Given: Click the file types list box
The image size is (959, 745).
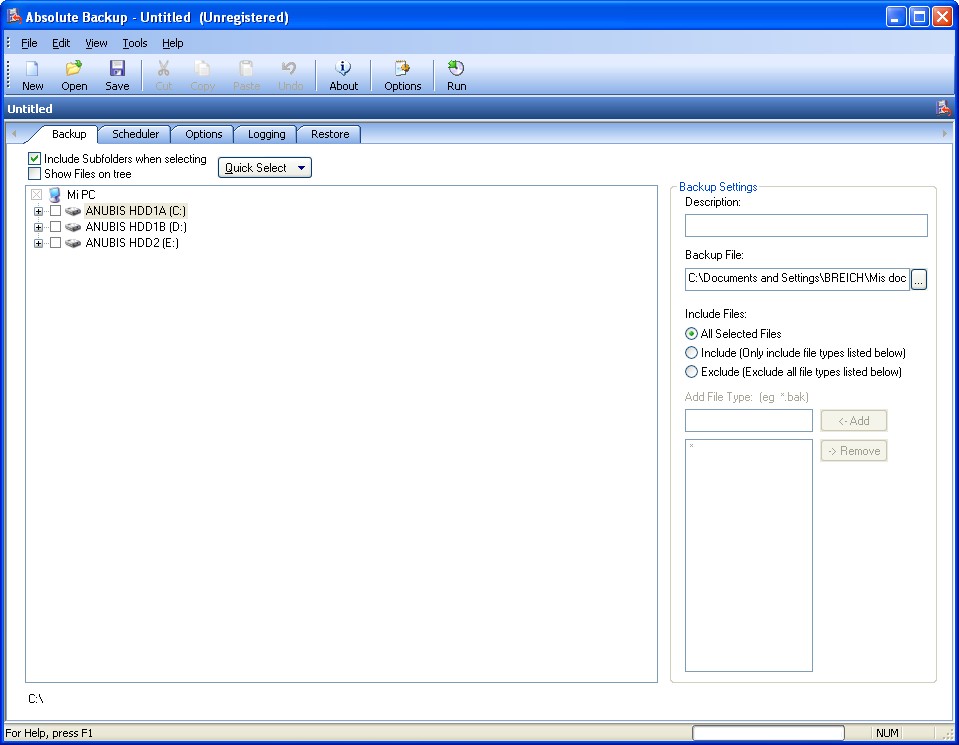Looking at the screenshot, I should point(749,555).
